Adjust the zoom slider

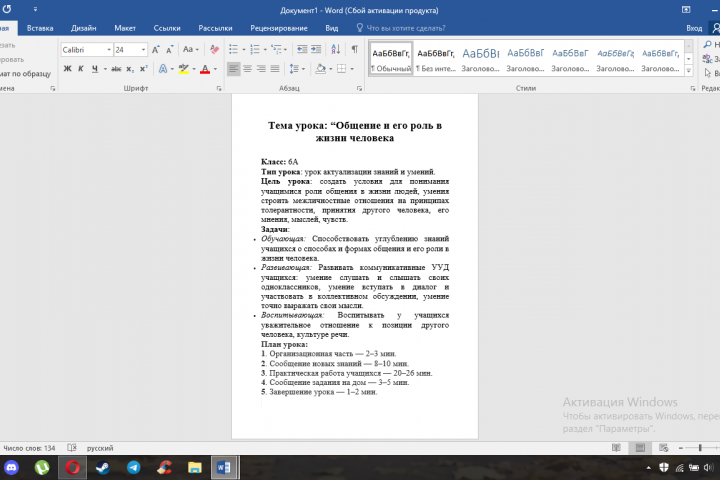(x=700, y=448)
